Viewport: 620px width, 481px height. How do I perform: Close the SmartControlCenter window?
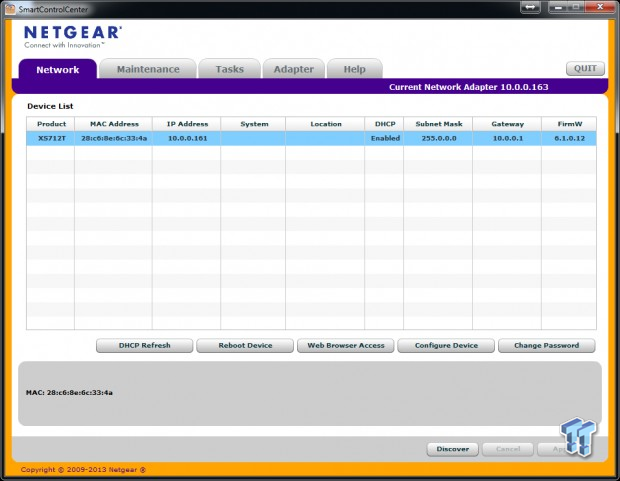(600, 7)
